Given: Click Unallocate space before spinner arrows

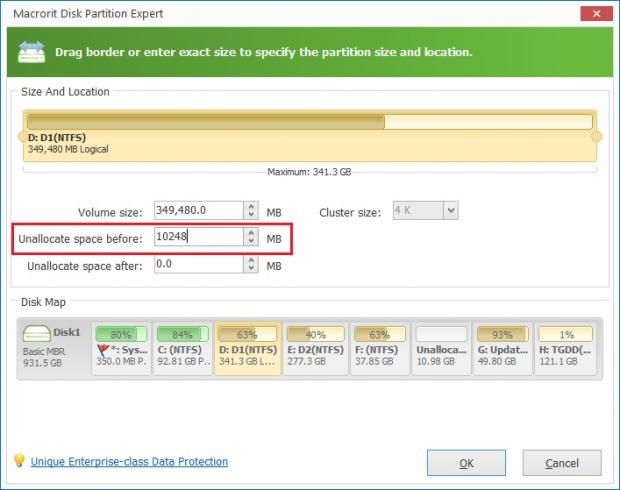Looking at the screenshot, I should coord(249,238).
